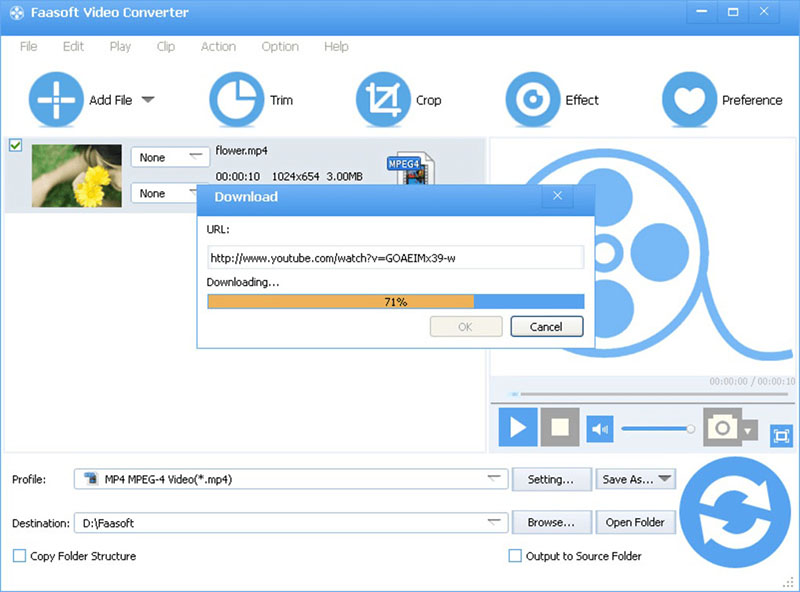
Task: Open the Preference icon
Action: click(x=687, y=100)
